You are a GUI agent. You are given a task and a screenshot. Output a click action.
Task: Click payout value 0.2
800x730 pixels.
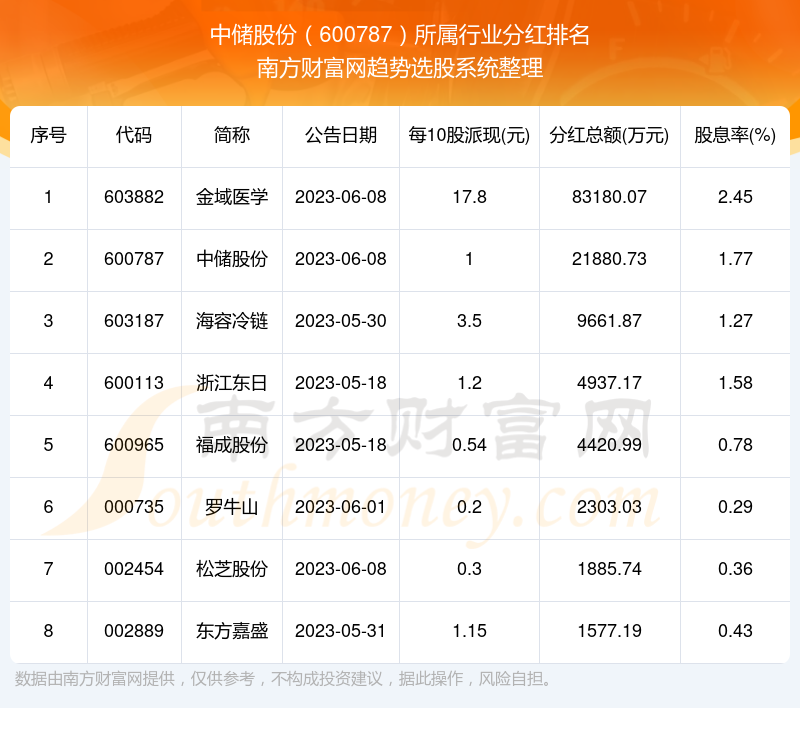[469, 507]
